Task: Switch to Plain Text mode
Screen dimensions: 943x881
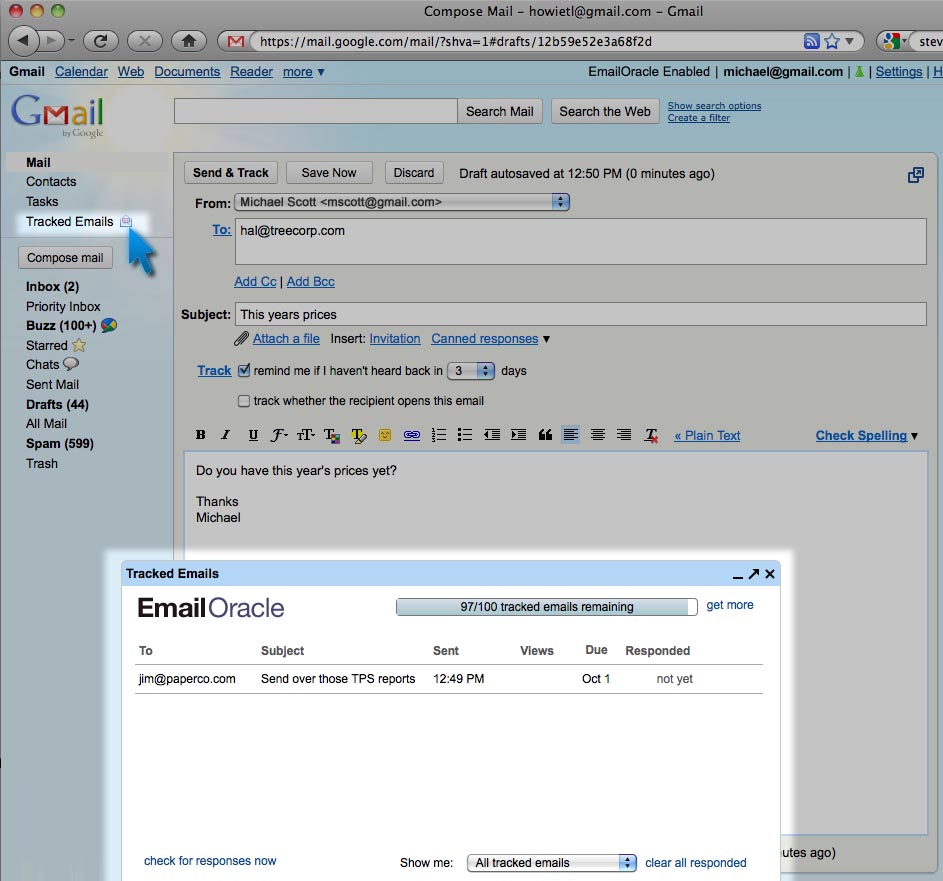Action: pyautogui.click(x=707, y=435)
